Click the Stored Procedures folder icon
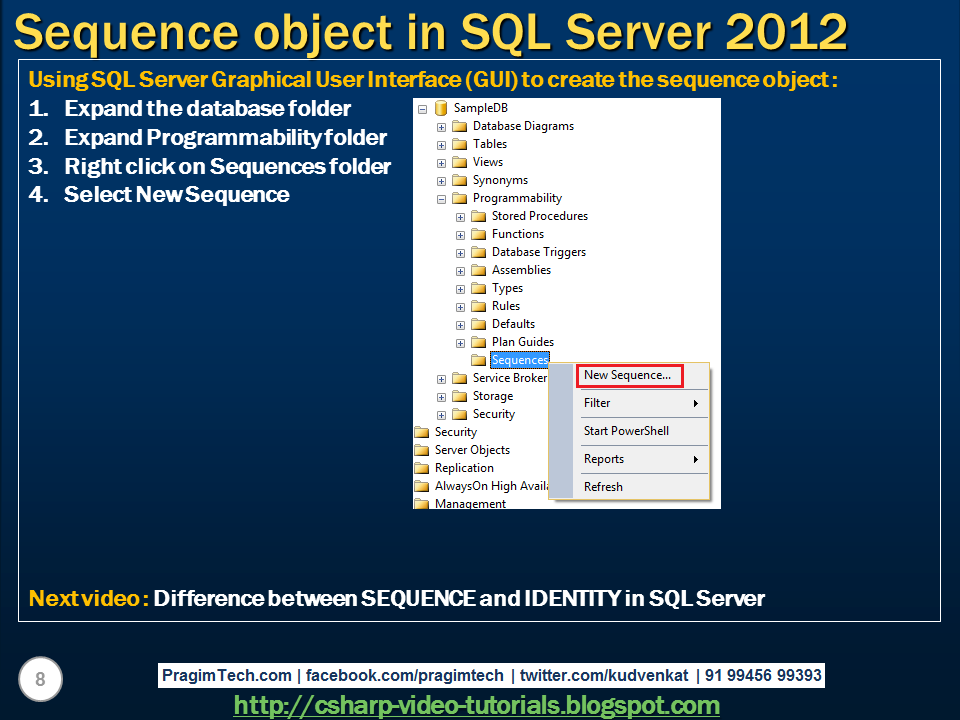Image resolution: width=960 pixels, height=720 pixels. tap(478, 217)
